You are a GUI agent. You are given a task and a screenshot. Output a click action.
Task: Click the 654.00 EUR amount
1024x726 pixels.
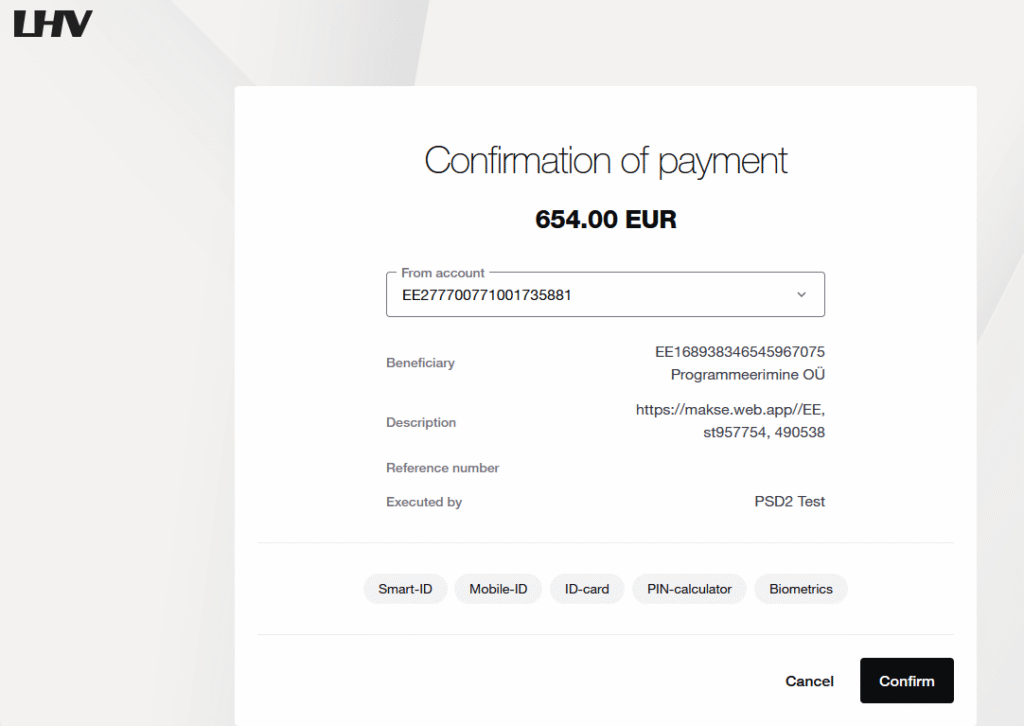click(x=606, y=220)
